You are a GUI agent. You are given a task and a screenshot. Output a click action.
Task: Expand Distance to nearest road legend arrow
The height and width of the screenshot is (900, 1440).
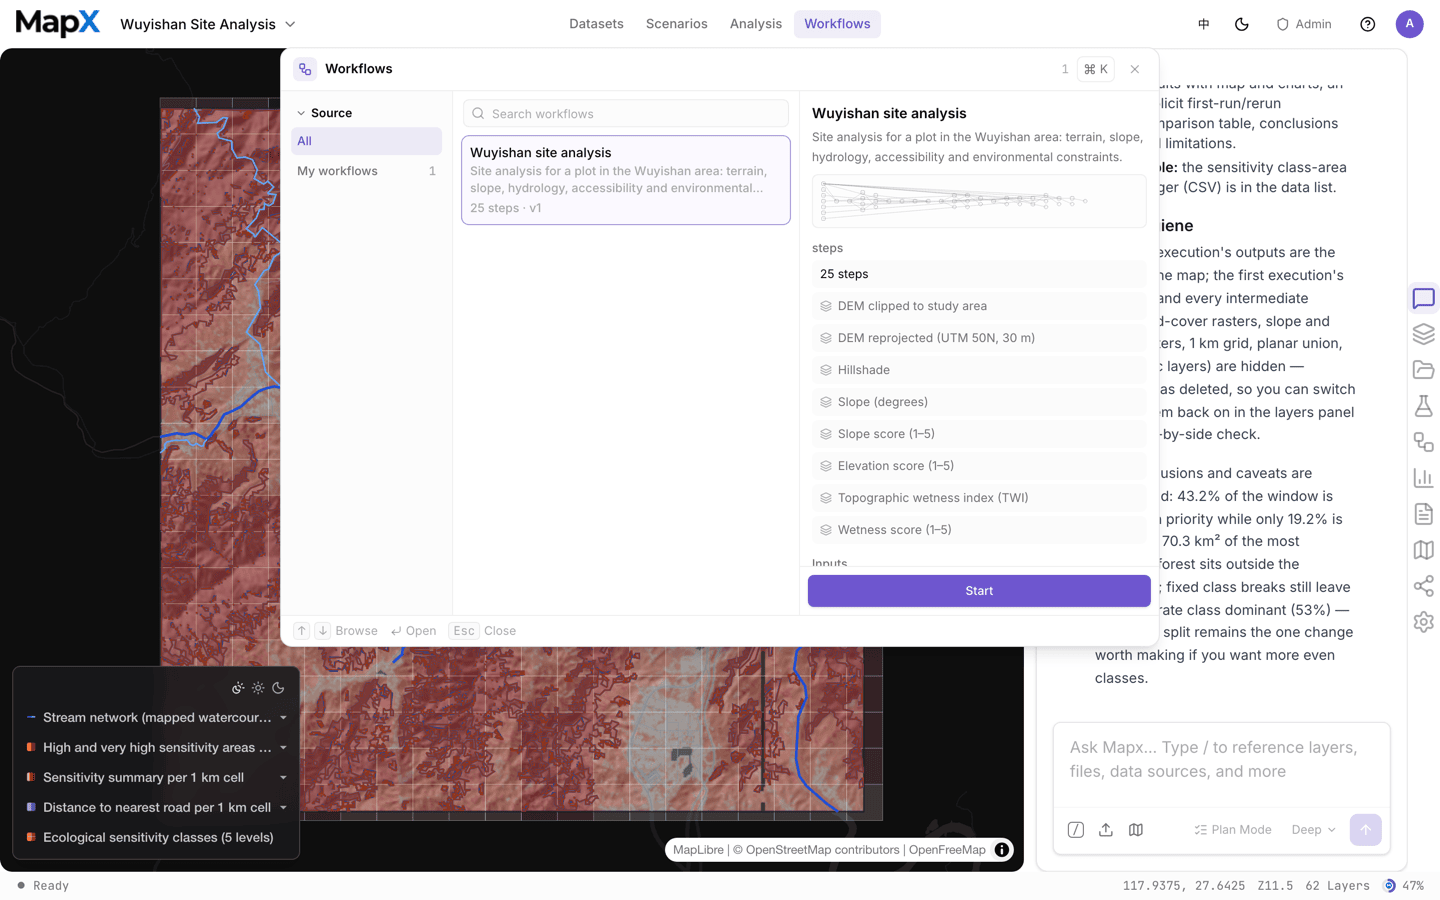pos(283,808)
